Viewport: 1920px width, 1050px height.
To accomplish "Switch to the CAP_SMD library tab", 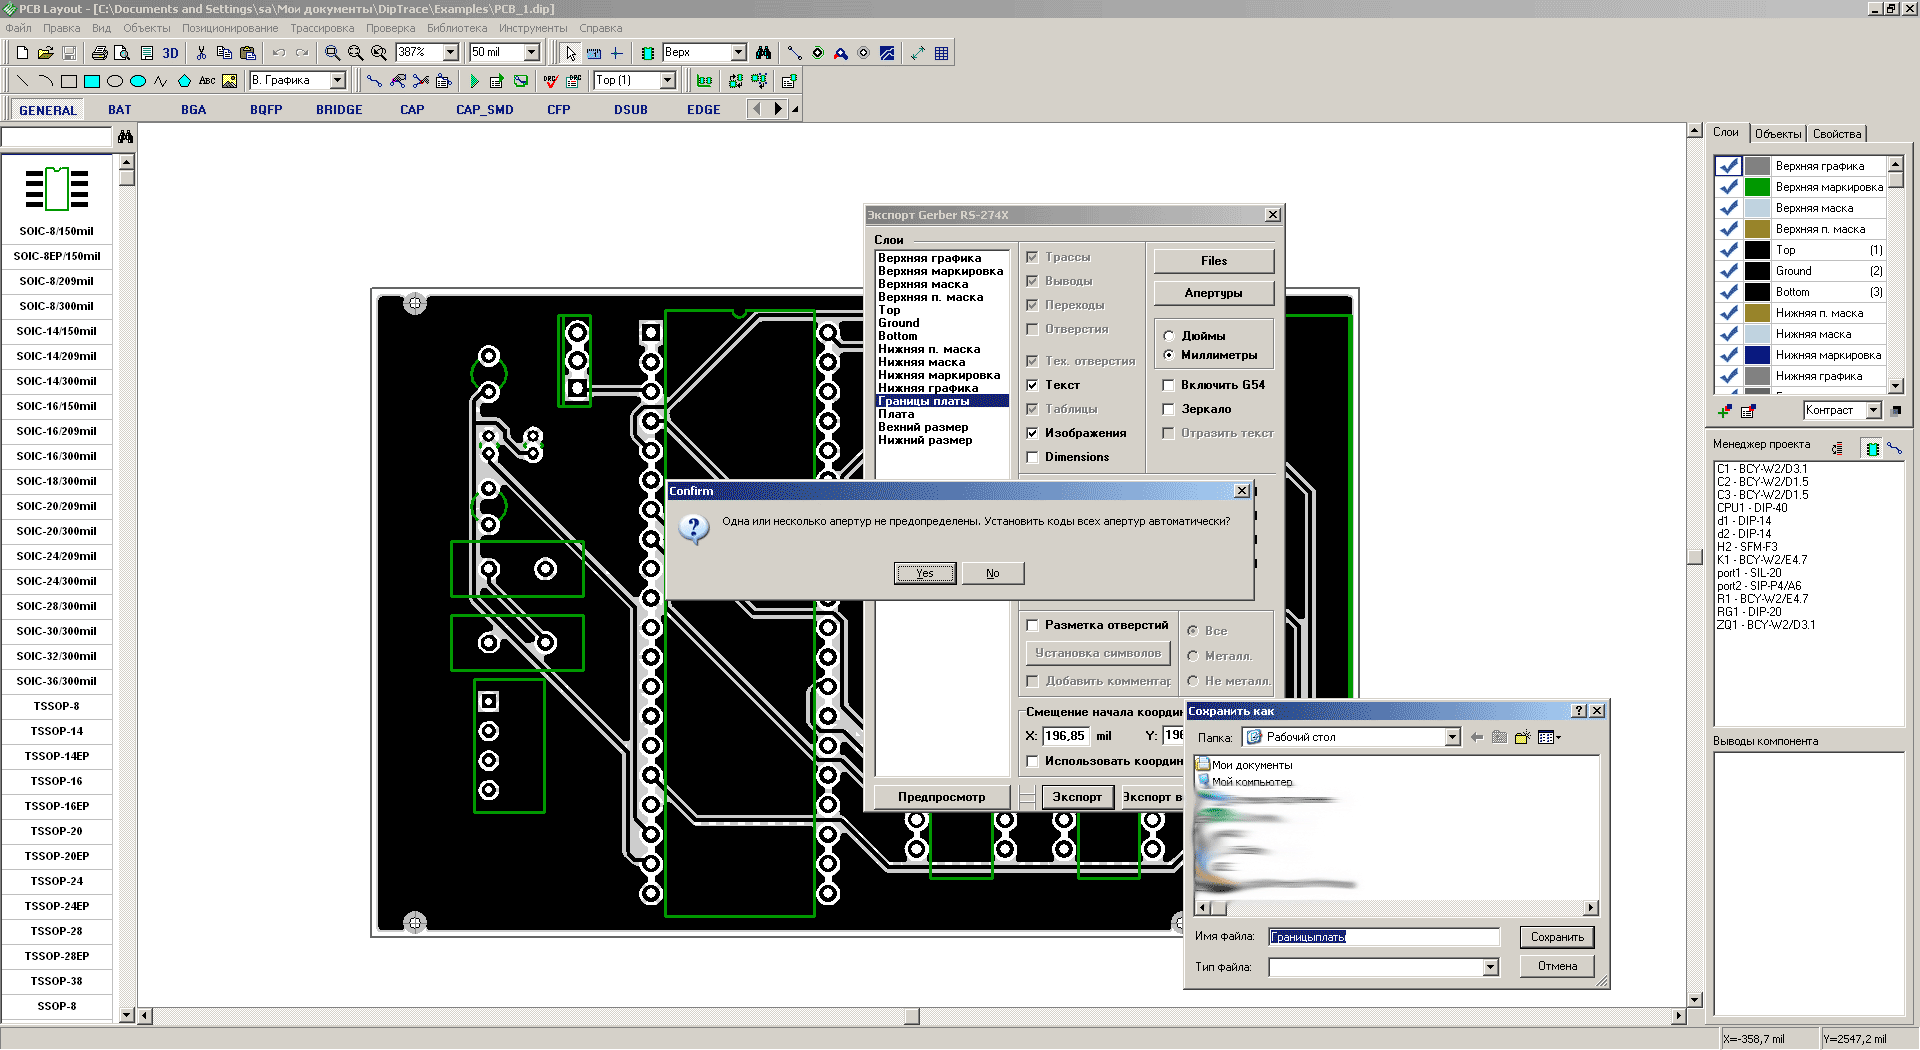I will point(485,110).
